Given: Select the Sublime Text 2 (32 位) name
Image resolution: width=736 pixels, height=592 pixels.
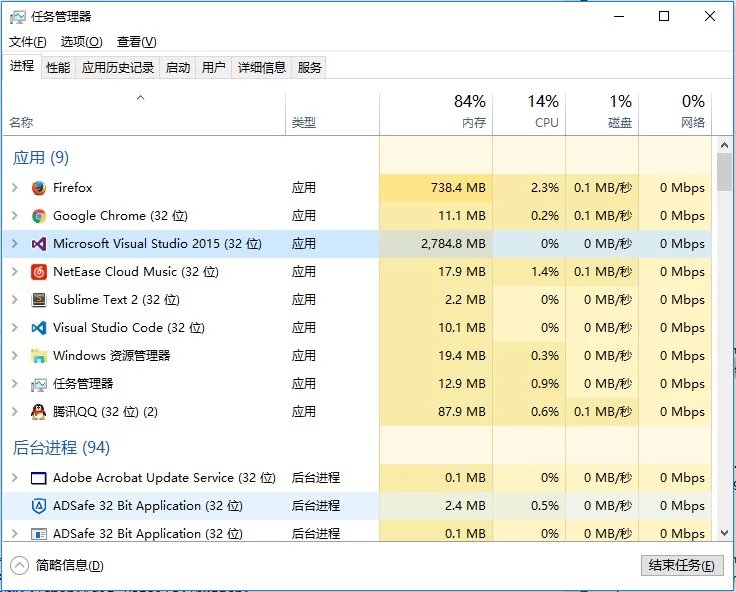Looking at the screenshot, I should 116,300.
